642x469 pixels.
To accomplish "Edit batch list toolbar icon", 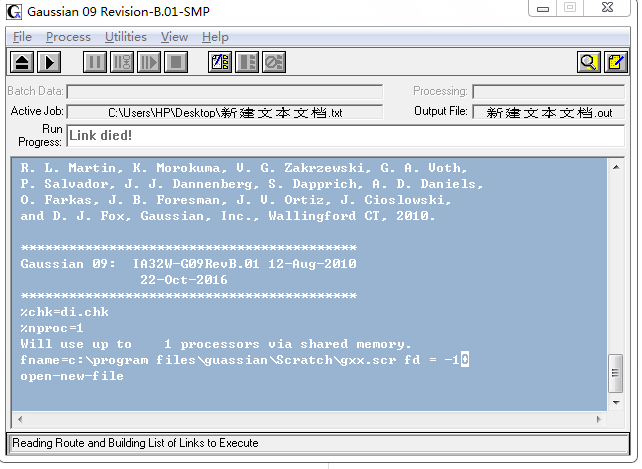I will 220,62.
